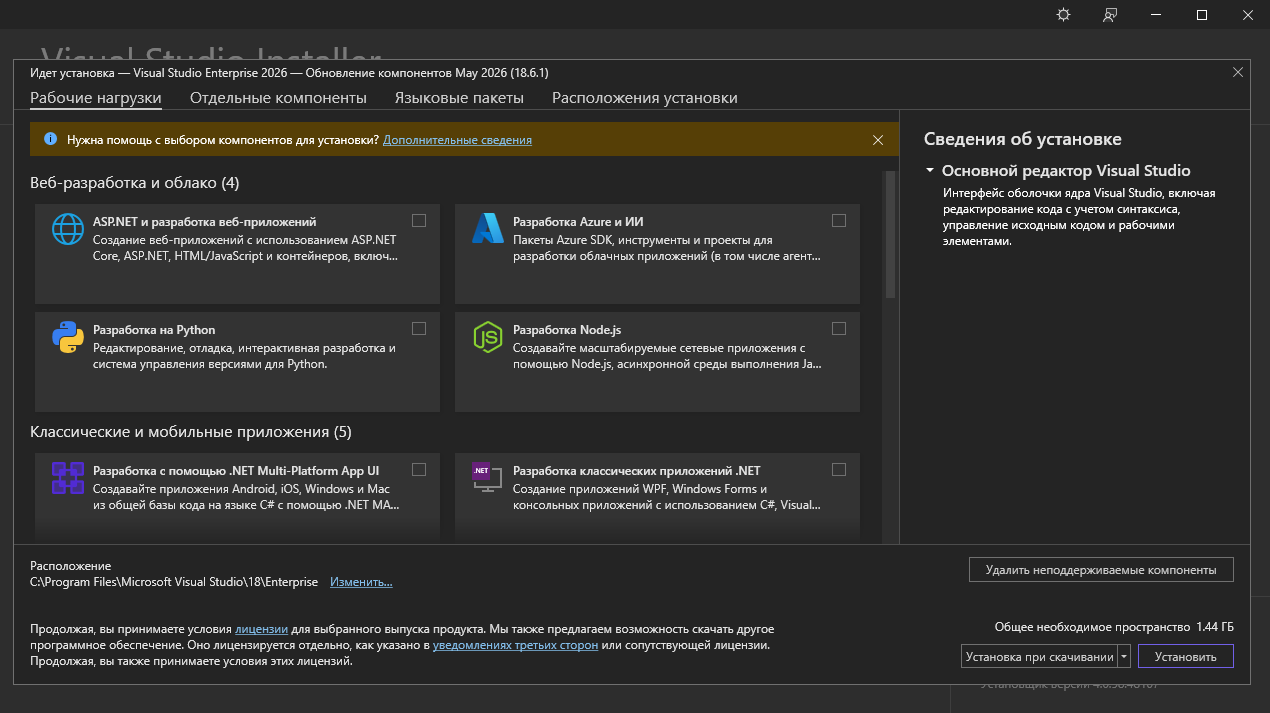Click the Установить button
This screenshot has width=1270, height=713.
(1186, 657)
